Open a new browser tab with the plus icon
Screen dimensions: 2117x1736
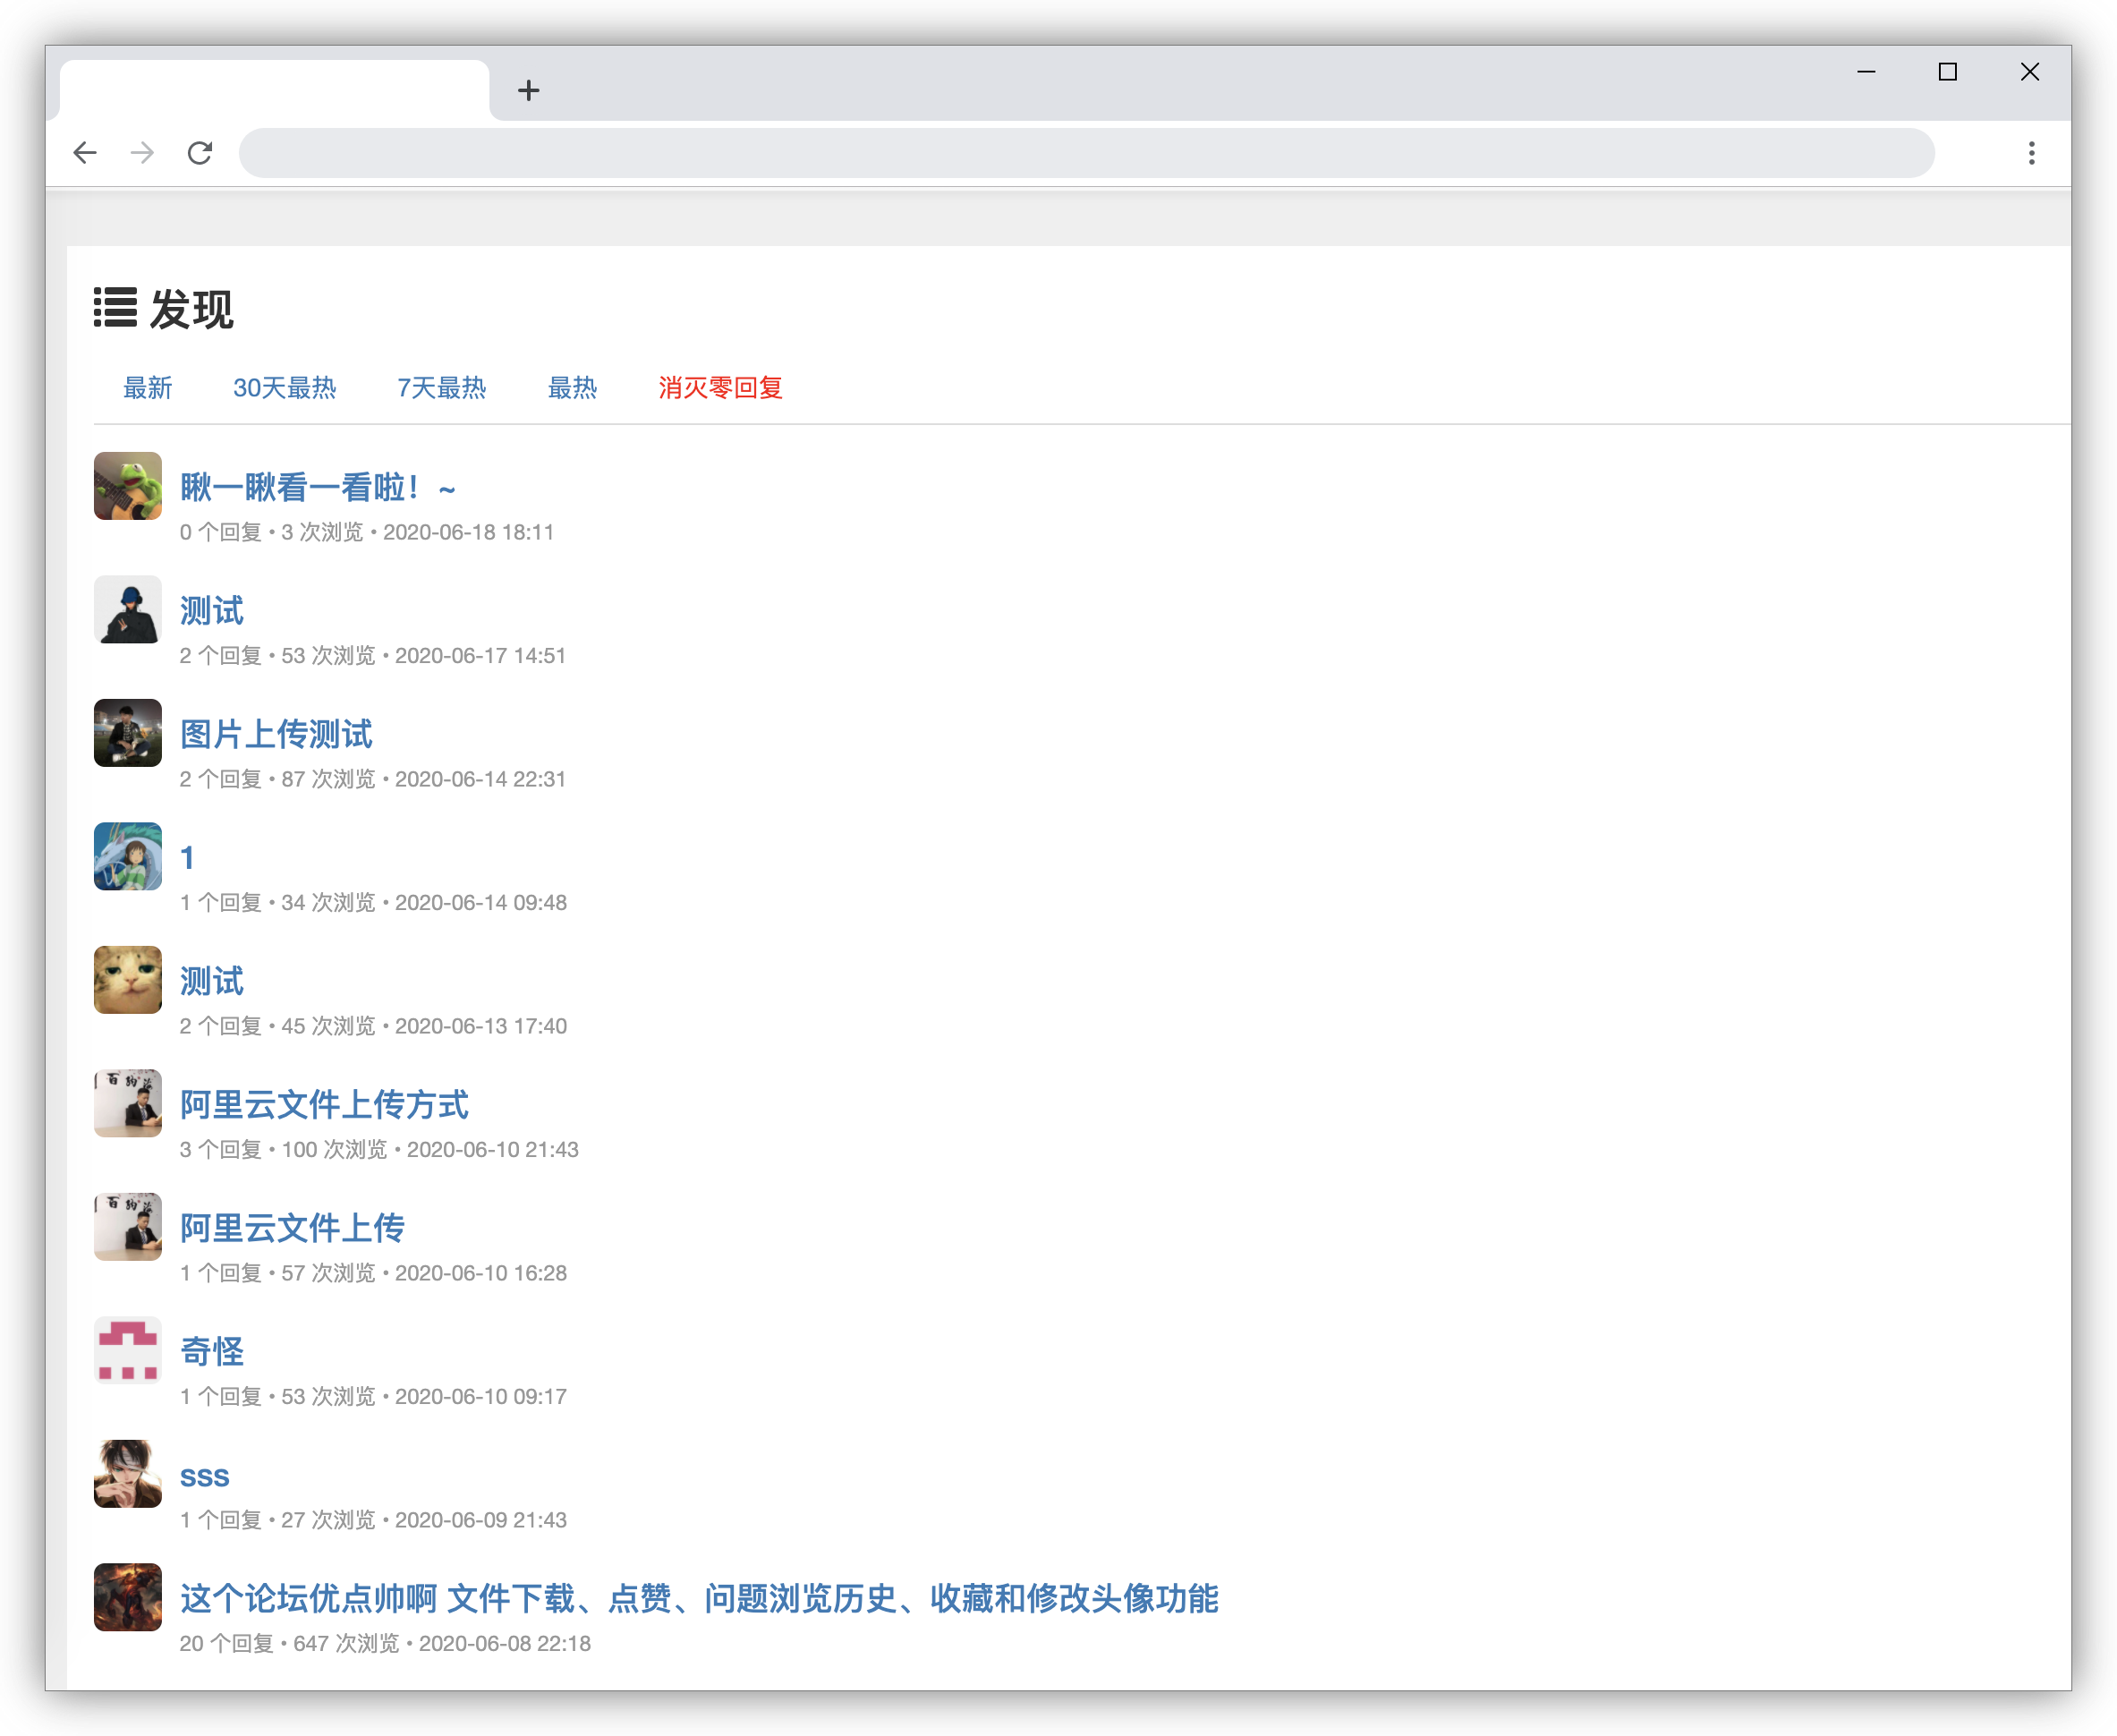(530, 91)
